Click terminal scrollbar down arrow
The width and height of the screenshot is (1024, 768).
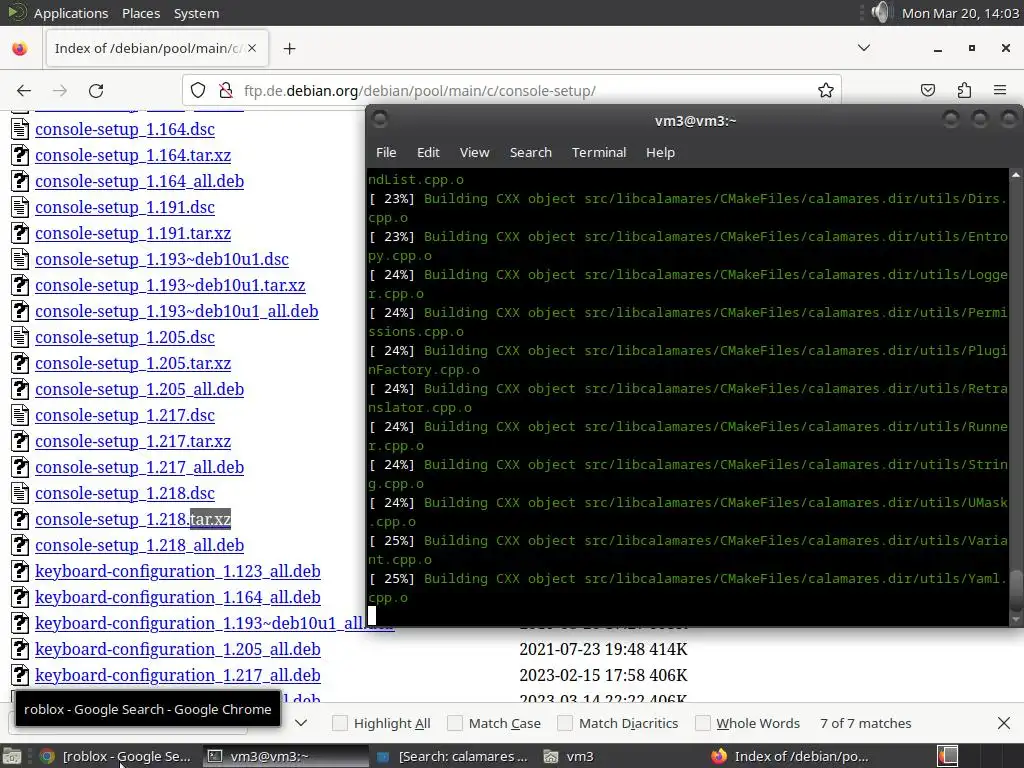[1016, 619]
